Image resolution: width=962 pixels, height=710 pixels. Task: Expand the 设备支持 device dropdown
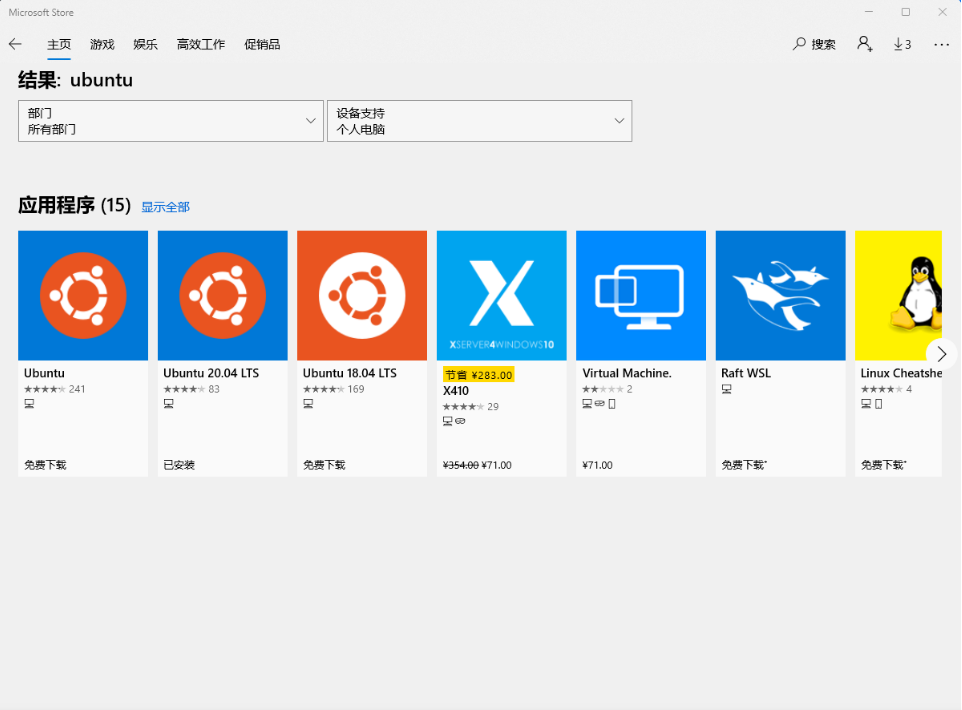[x=479, y=121]
